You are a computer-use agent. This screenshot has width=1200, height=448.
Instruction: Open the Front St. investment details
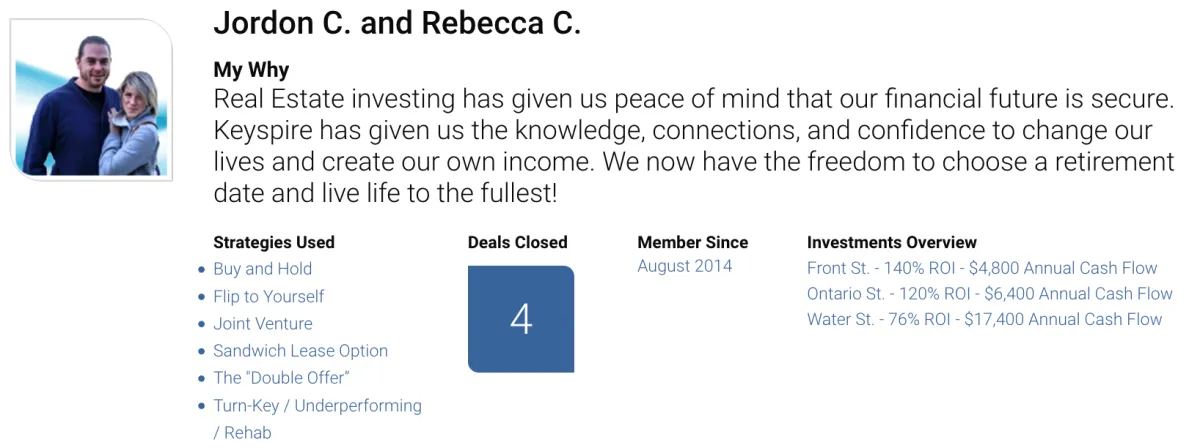[x=982, y=268]
